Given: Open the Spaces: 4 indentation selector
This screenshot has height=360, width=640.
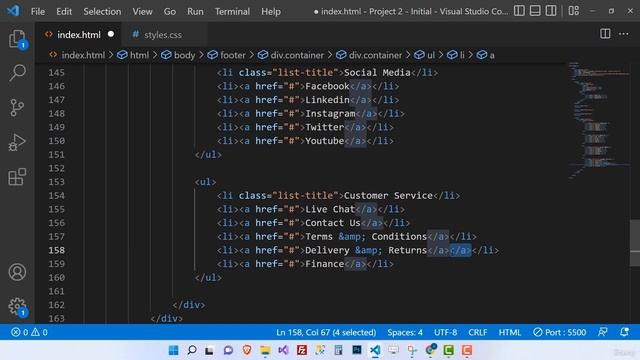Looking at the screenshot, I should (405, 332).
